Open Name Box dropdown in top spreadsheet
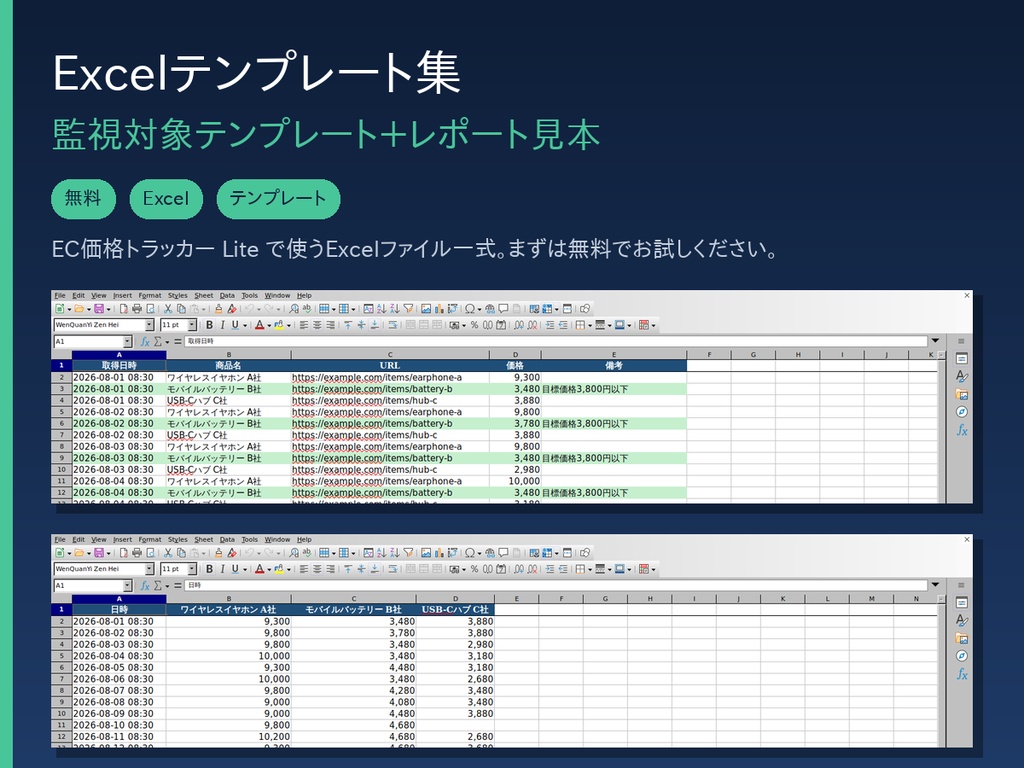1024x768 pixels. pos(127,342)
